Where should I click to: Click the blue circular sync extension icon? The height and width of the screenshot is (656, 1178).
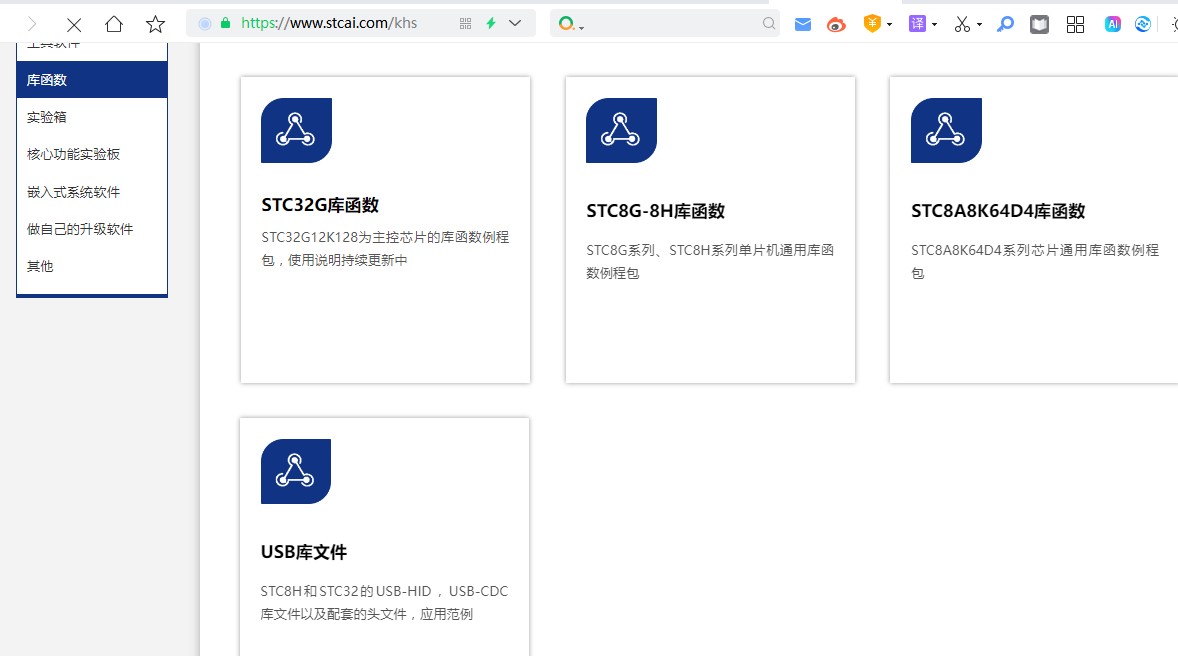click(x=1143, y=24)
